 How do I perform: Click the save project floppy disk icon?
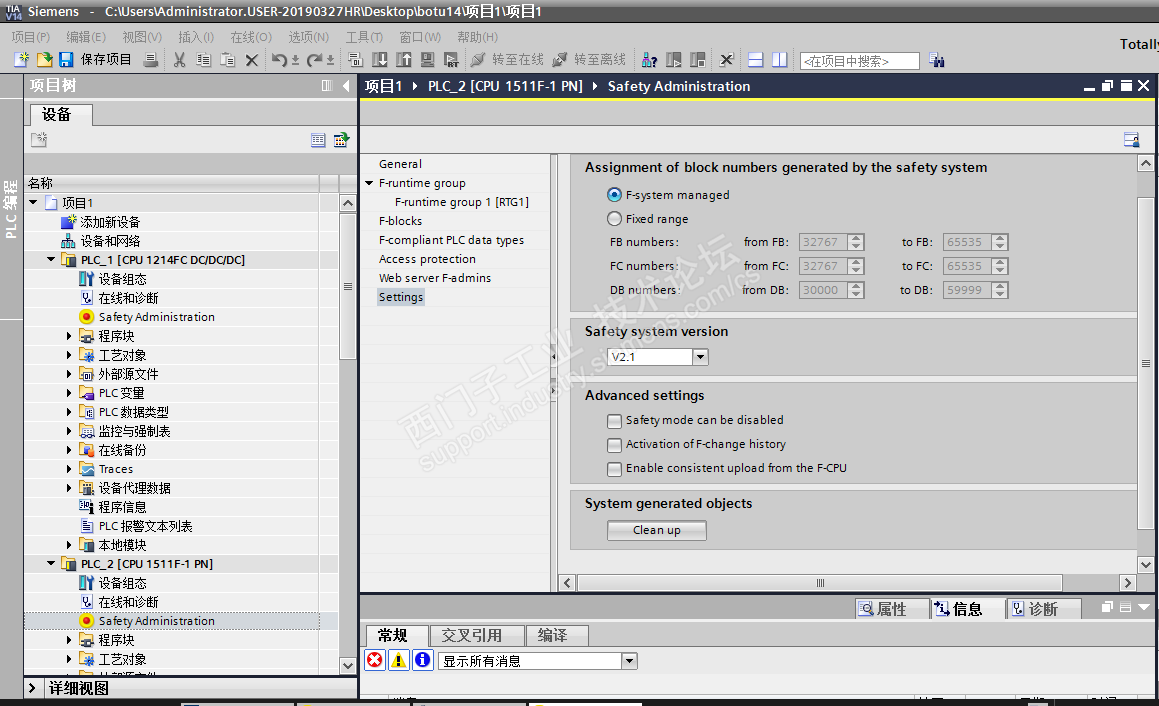click(67, 60)
